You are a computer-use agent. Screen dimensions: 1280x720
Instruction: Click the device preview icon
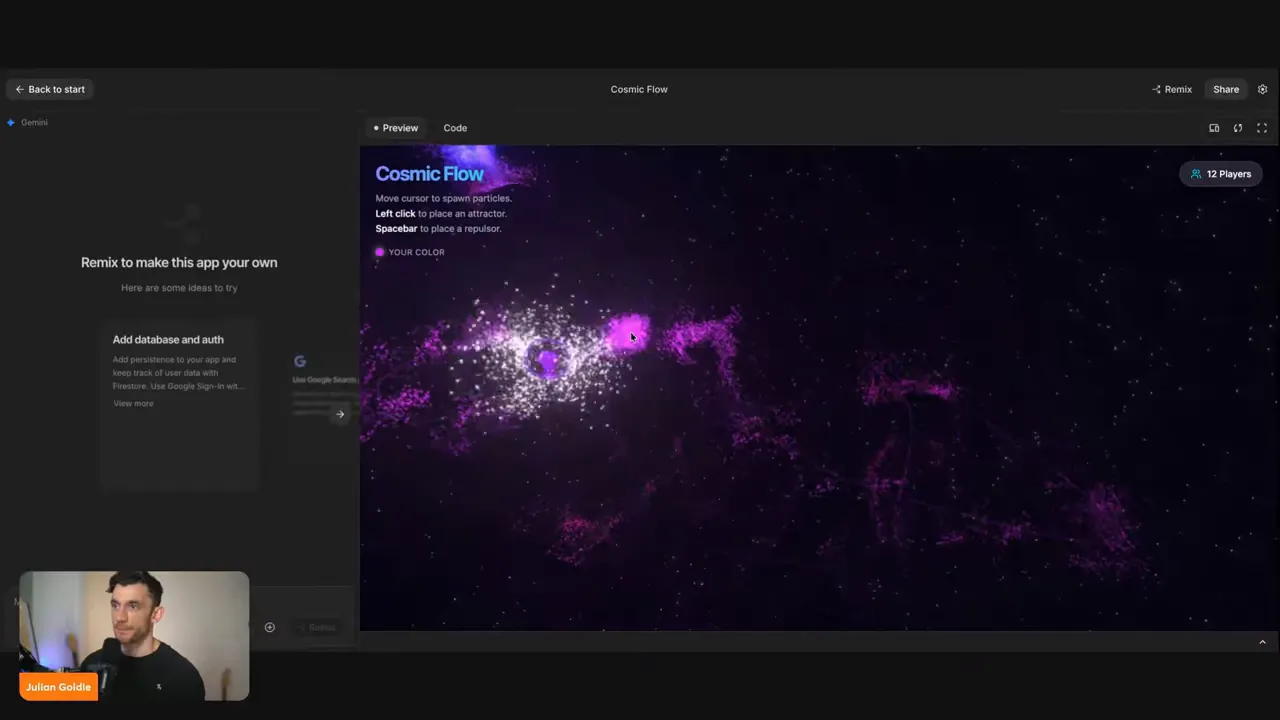click(1214, 128)
